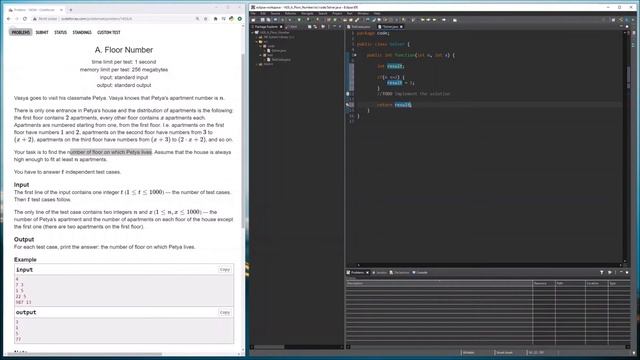Sort by Description column header
The height and width of the screenshot is (360, 640).
[x=439, y=283]
